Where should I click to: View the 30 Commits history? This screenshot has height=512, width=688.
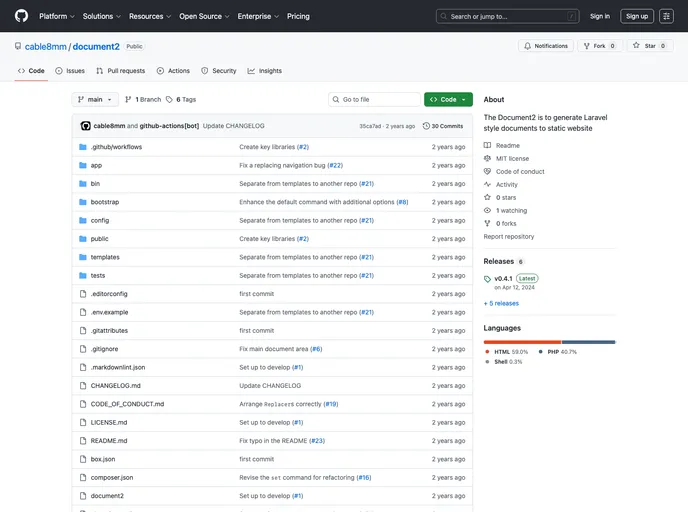point(443,126)
